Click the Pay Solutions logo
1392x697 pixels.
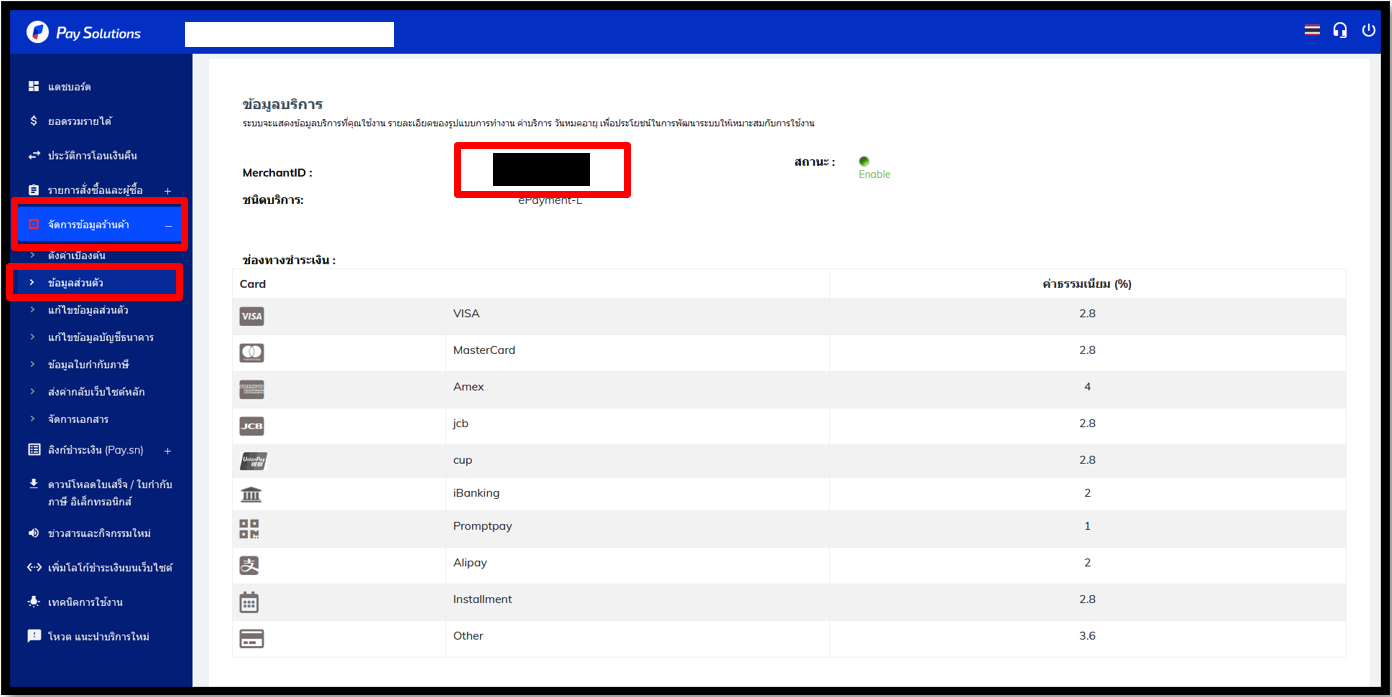(x=84, y=33)
